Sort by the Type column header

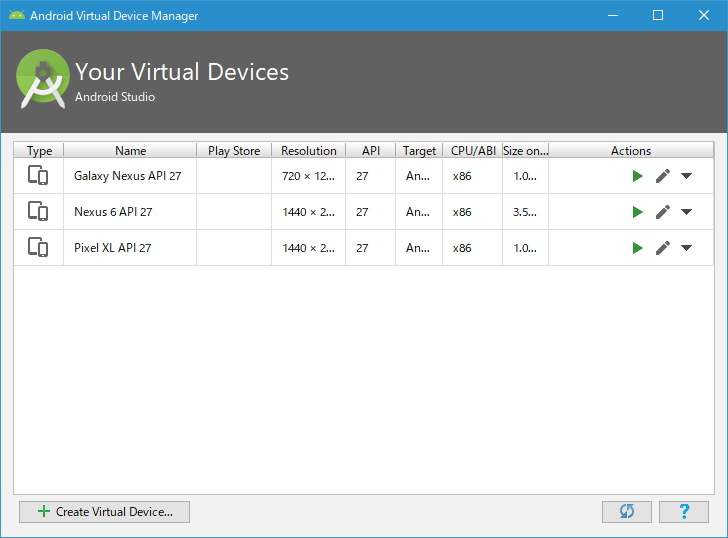pyautogui.click(x=39, y=150)
